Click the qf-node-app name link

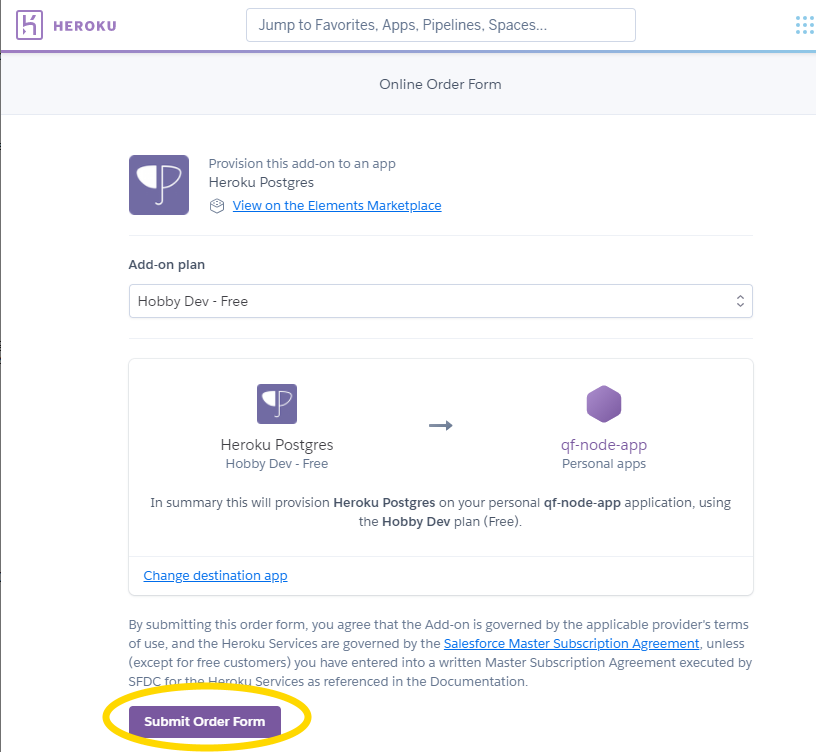pyautogui.click(x=604, y=445)
